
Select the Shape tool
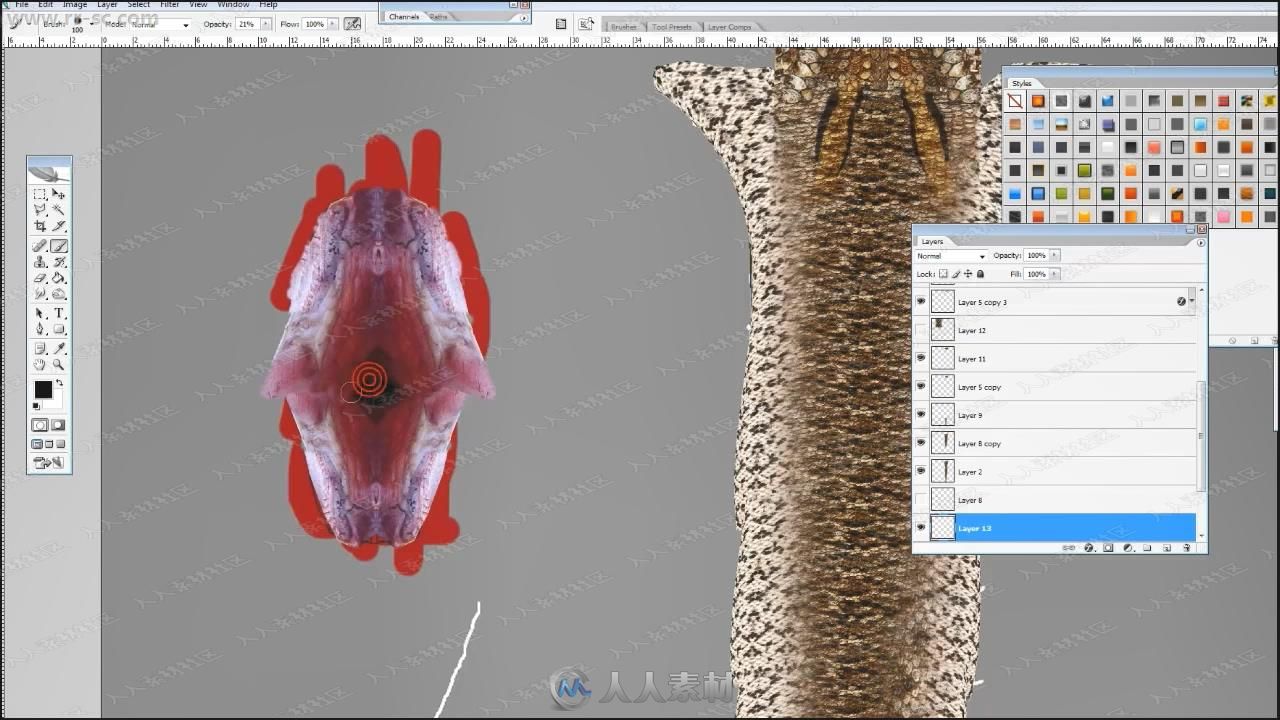(59, 329)
